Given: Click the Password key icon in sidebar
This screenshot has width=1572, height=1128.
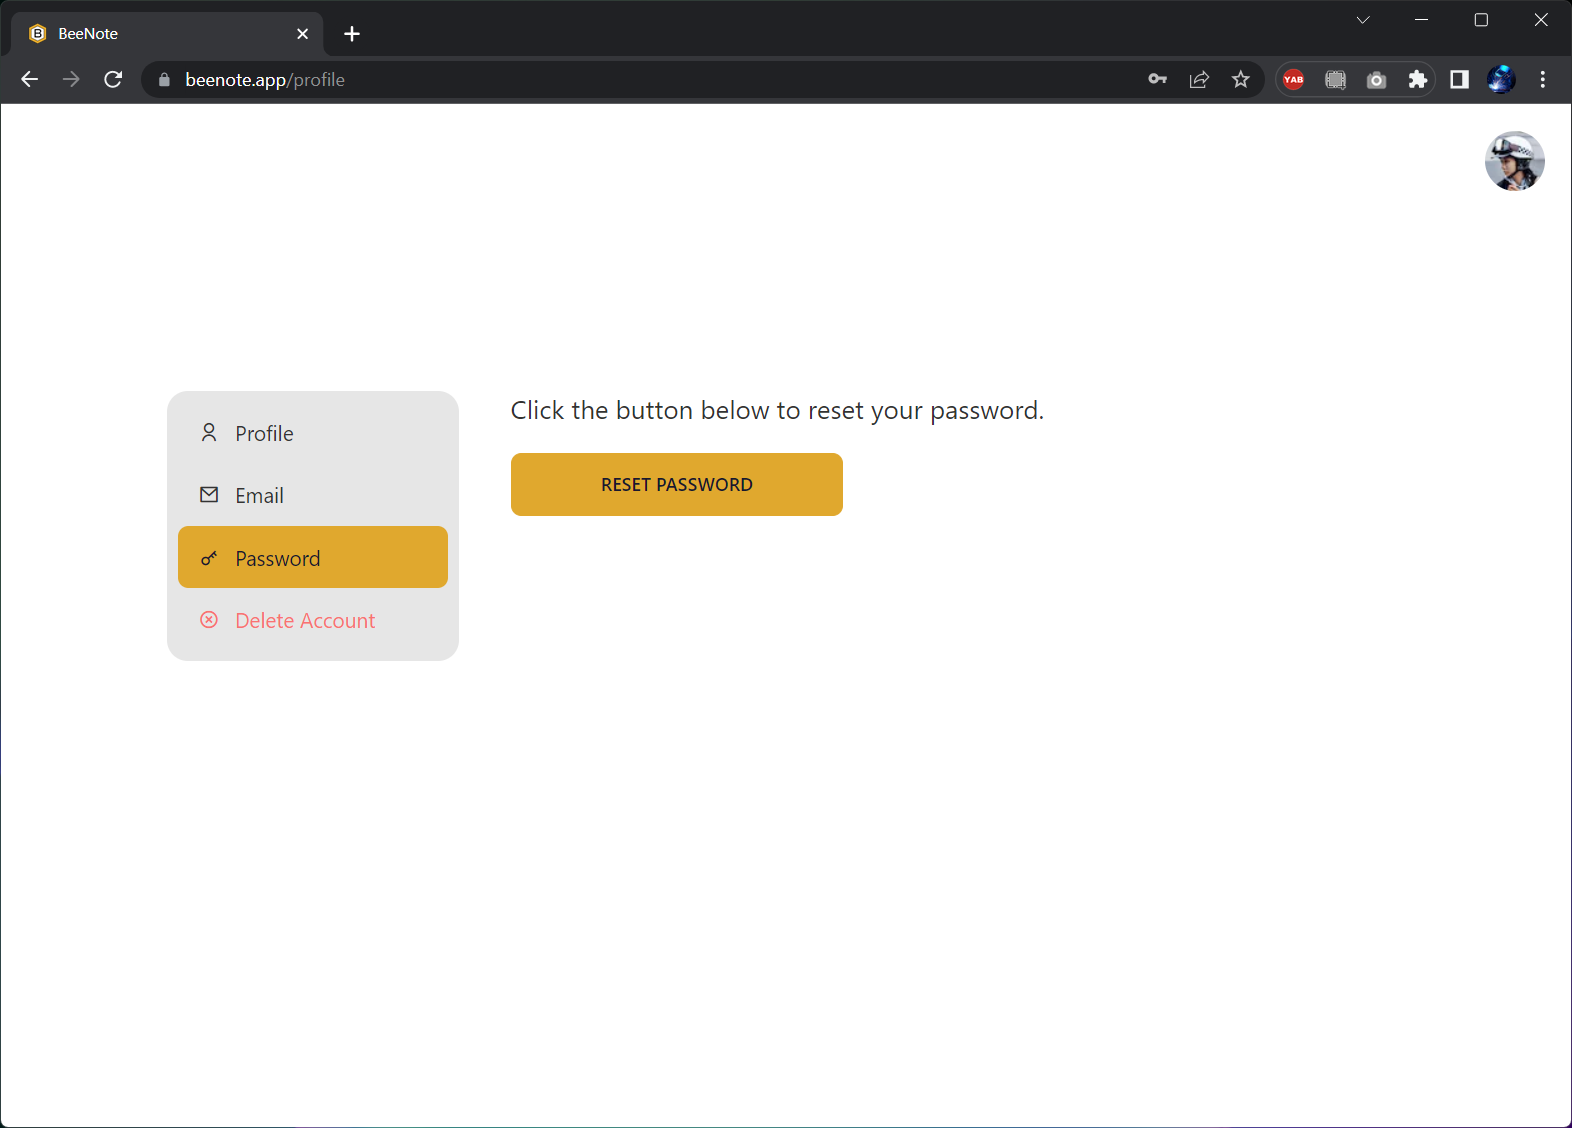Looking at the screenshot, I should [209, 558].
